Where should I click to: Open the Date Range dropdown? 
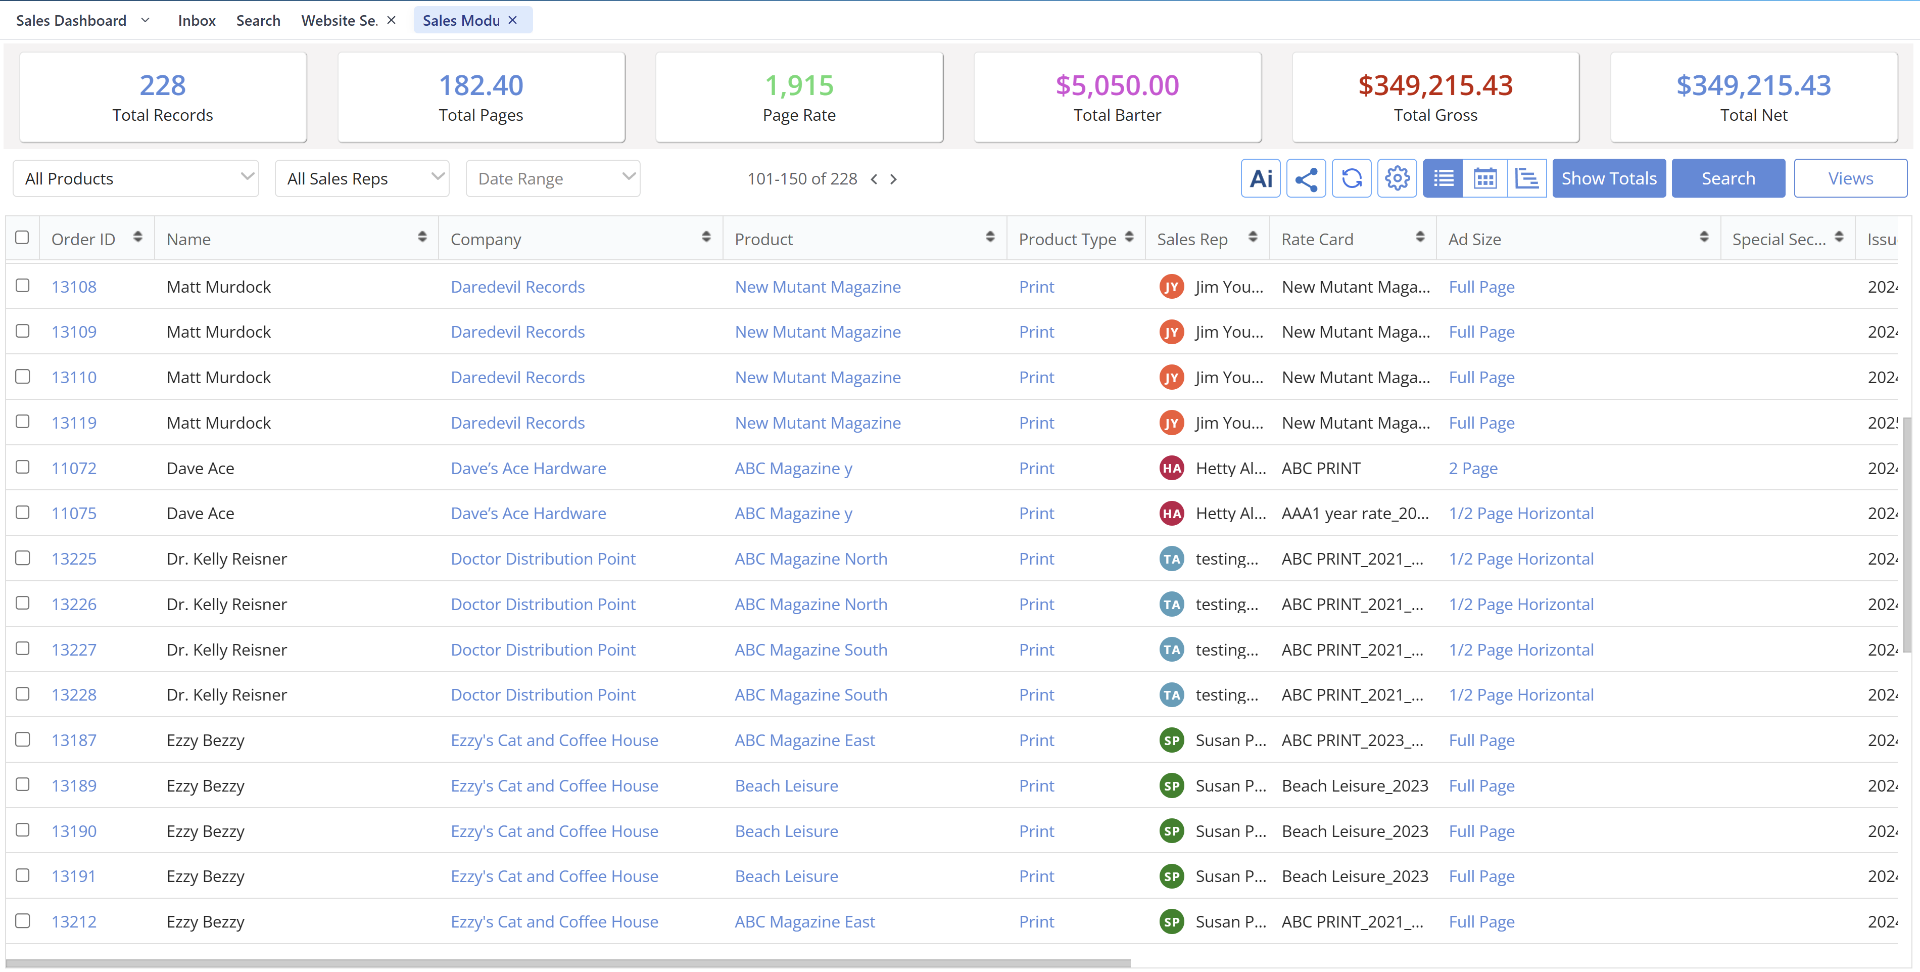tap(553, 178)
